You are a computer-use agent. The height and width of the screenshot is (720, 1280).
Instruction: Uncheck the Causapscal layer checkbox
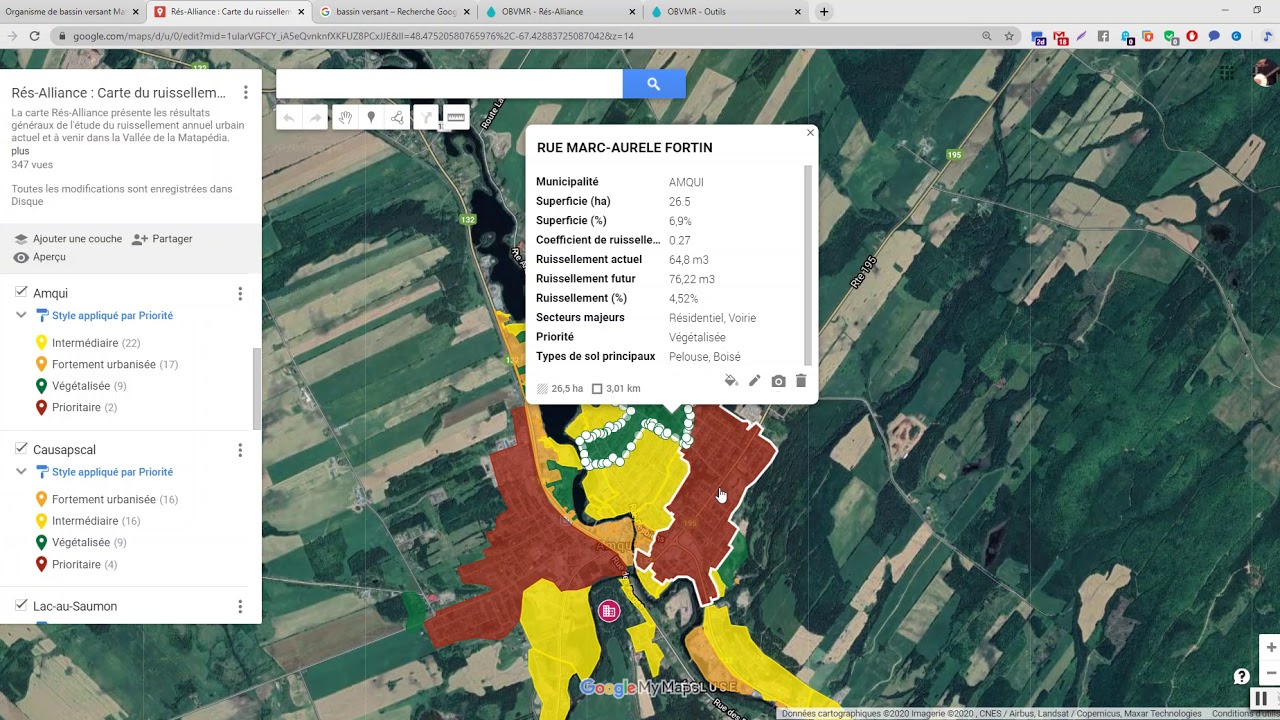(21, 449)
